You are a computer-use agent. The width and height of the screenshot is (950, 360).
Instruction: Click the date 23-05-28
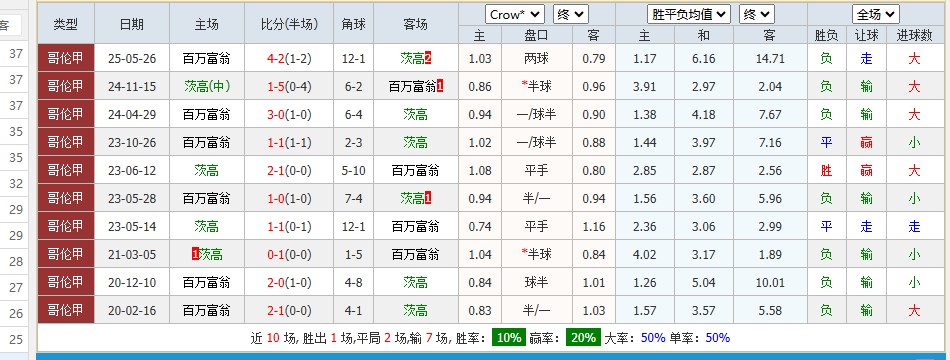click(x=132, y=199)
